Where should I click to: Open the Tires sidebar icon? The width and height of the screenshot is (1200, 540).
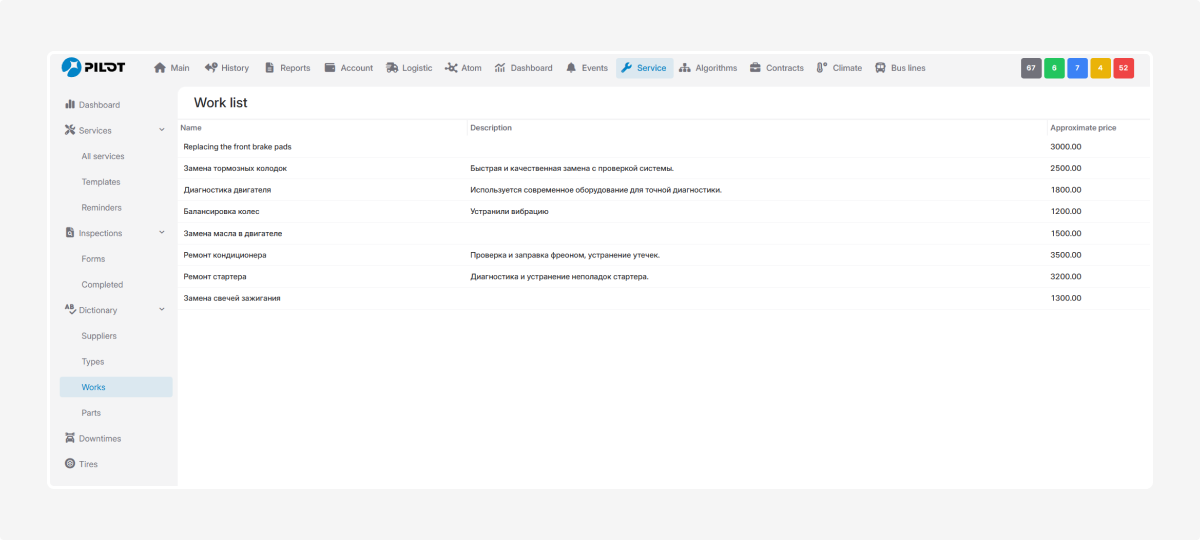point(70,464)
